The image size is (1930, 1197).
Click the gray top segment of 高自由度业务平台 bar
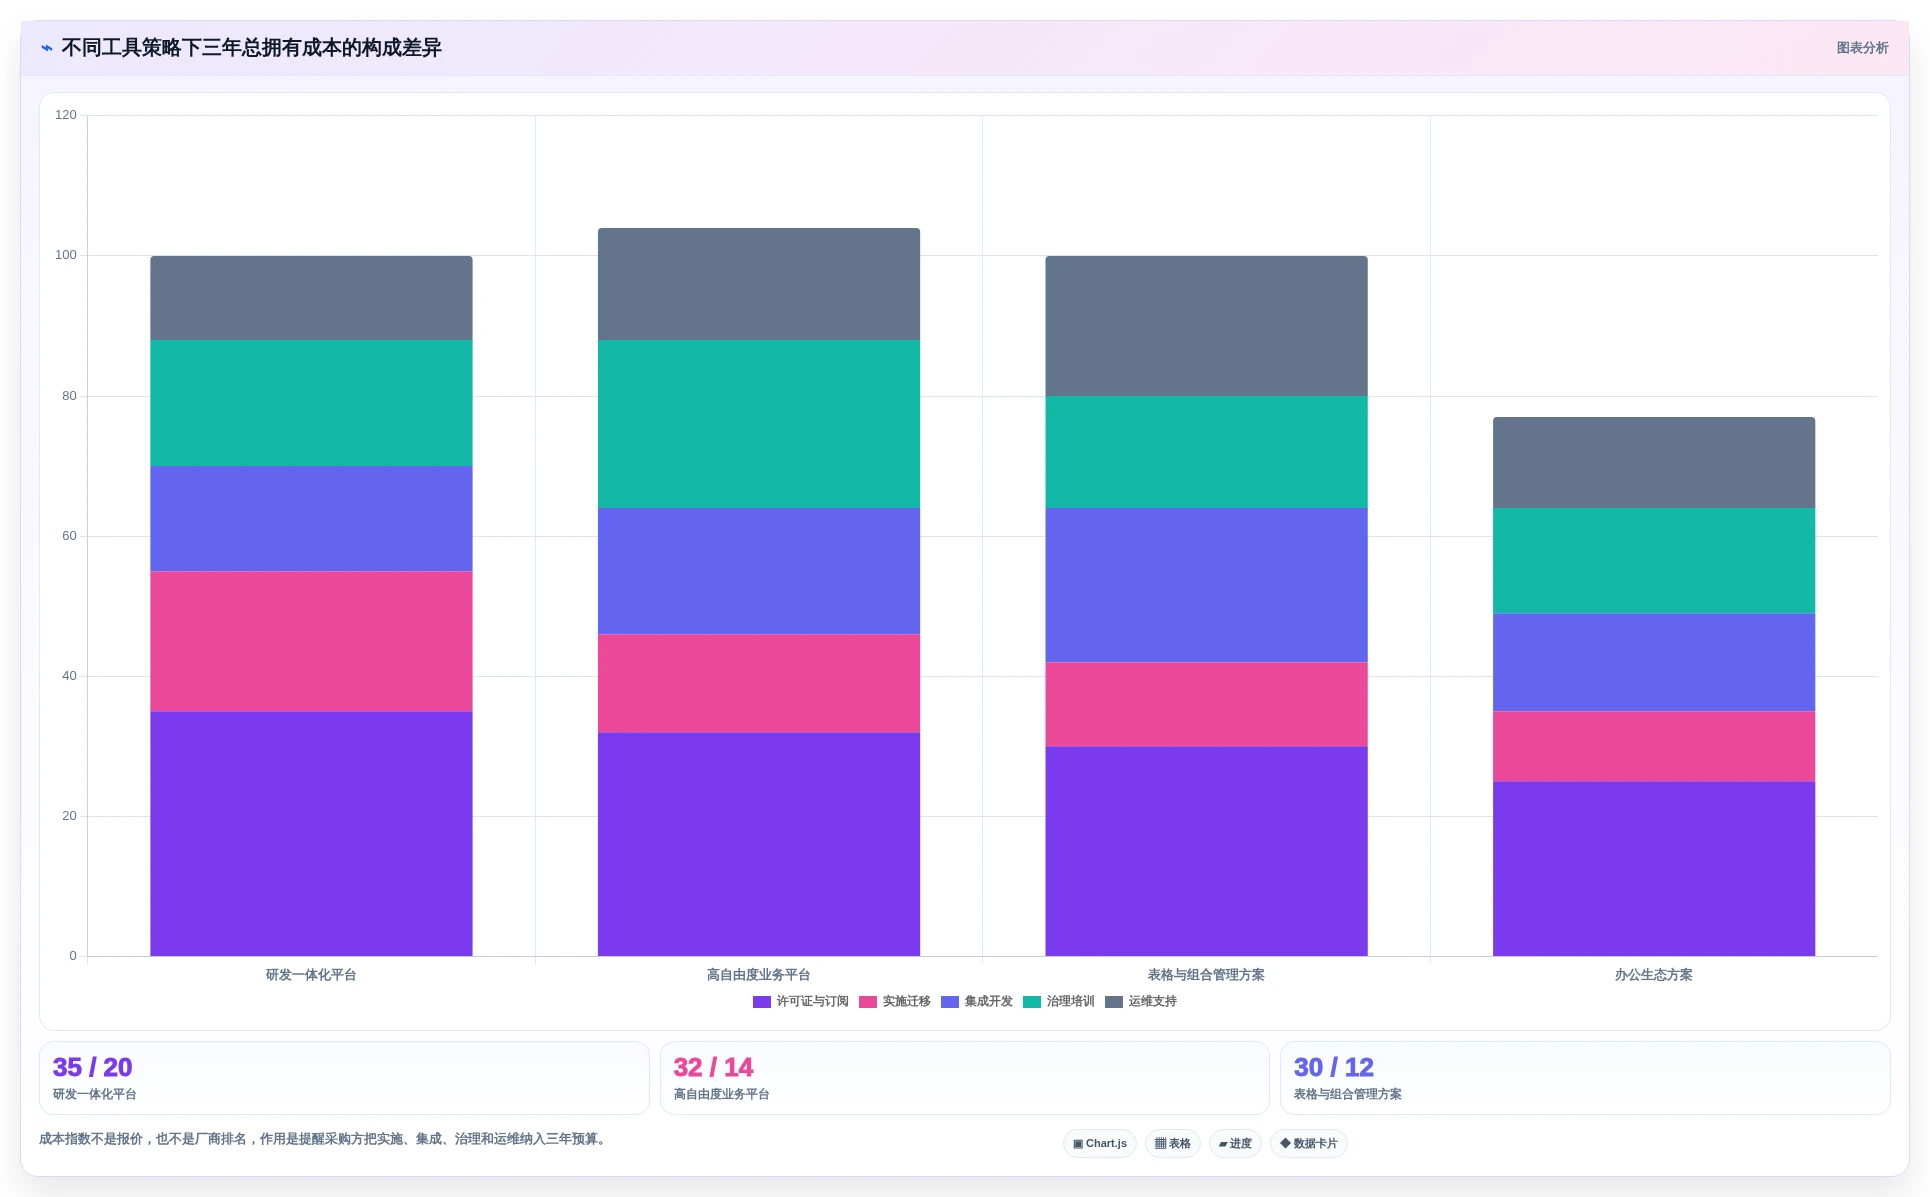click(x=759, y=284)
